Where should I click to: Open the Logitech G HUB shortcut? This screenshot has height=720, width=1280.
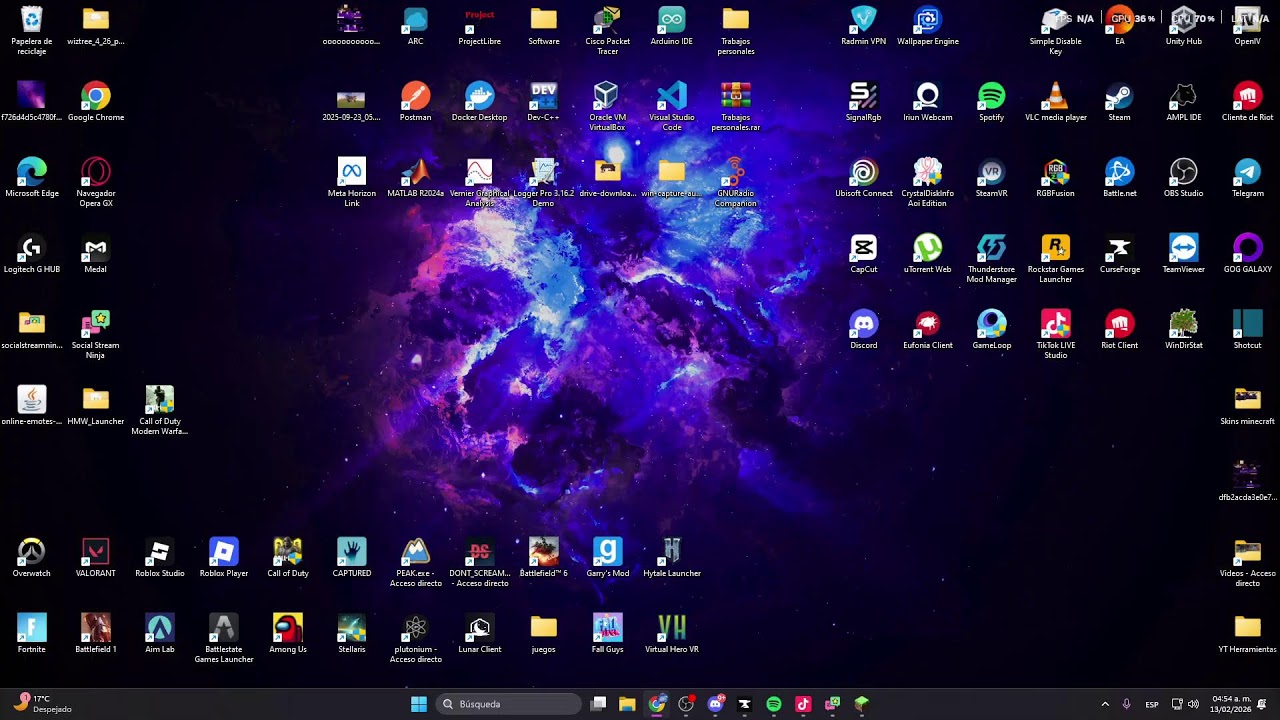point(32,249)
